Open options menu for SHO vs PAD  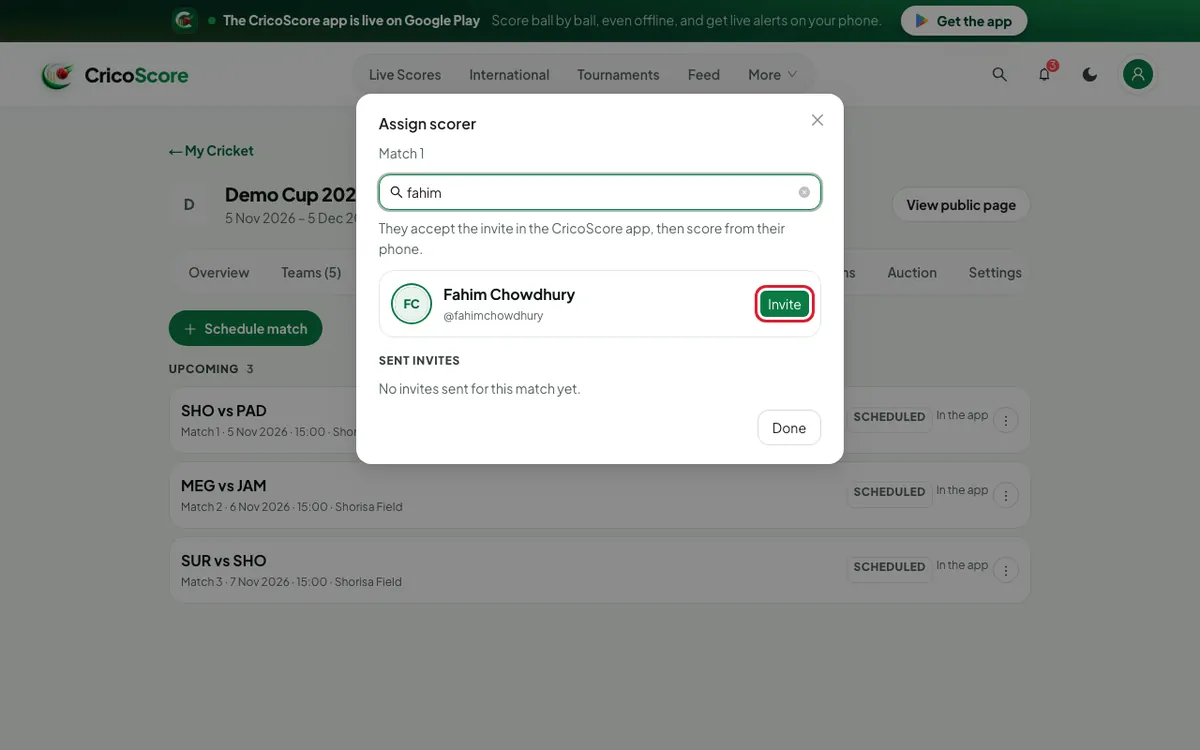[1006, 420]
